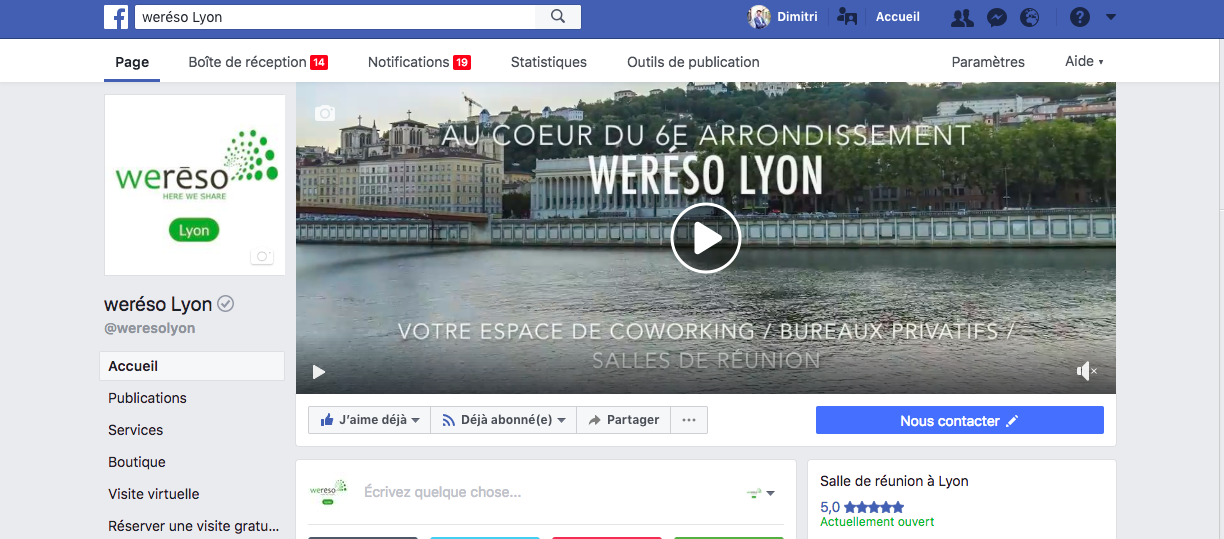
Task: Click the search magnifier button
Action: pos(558,17)
